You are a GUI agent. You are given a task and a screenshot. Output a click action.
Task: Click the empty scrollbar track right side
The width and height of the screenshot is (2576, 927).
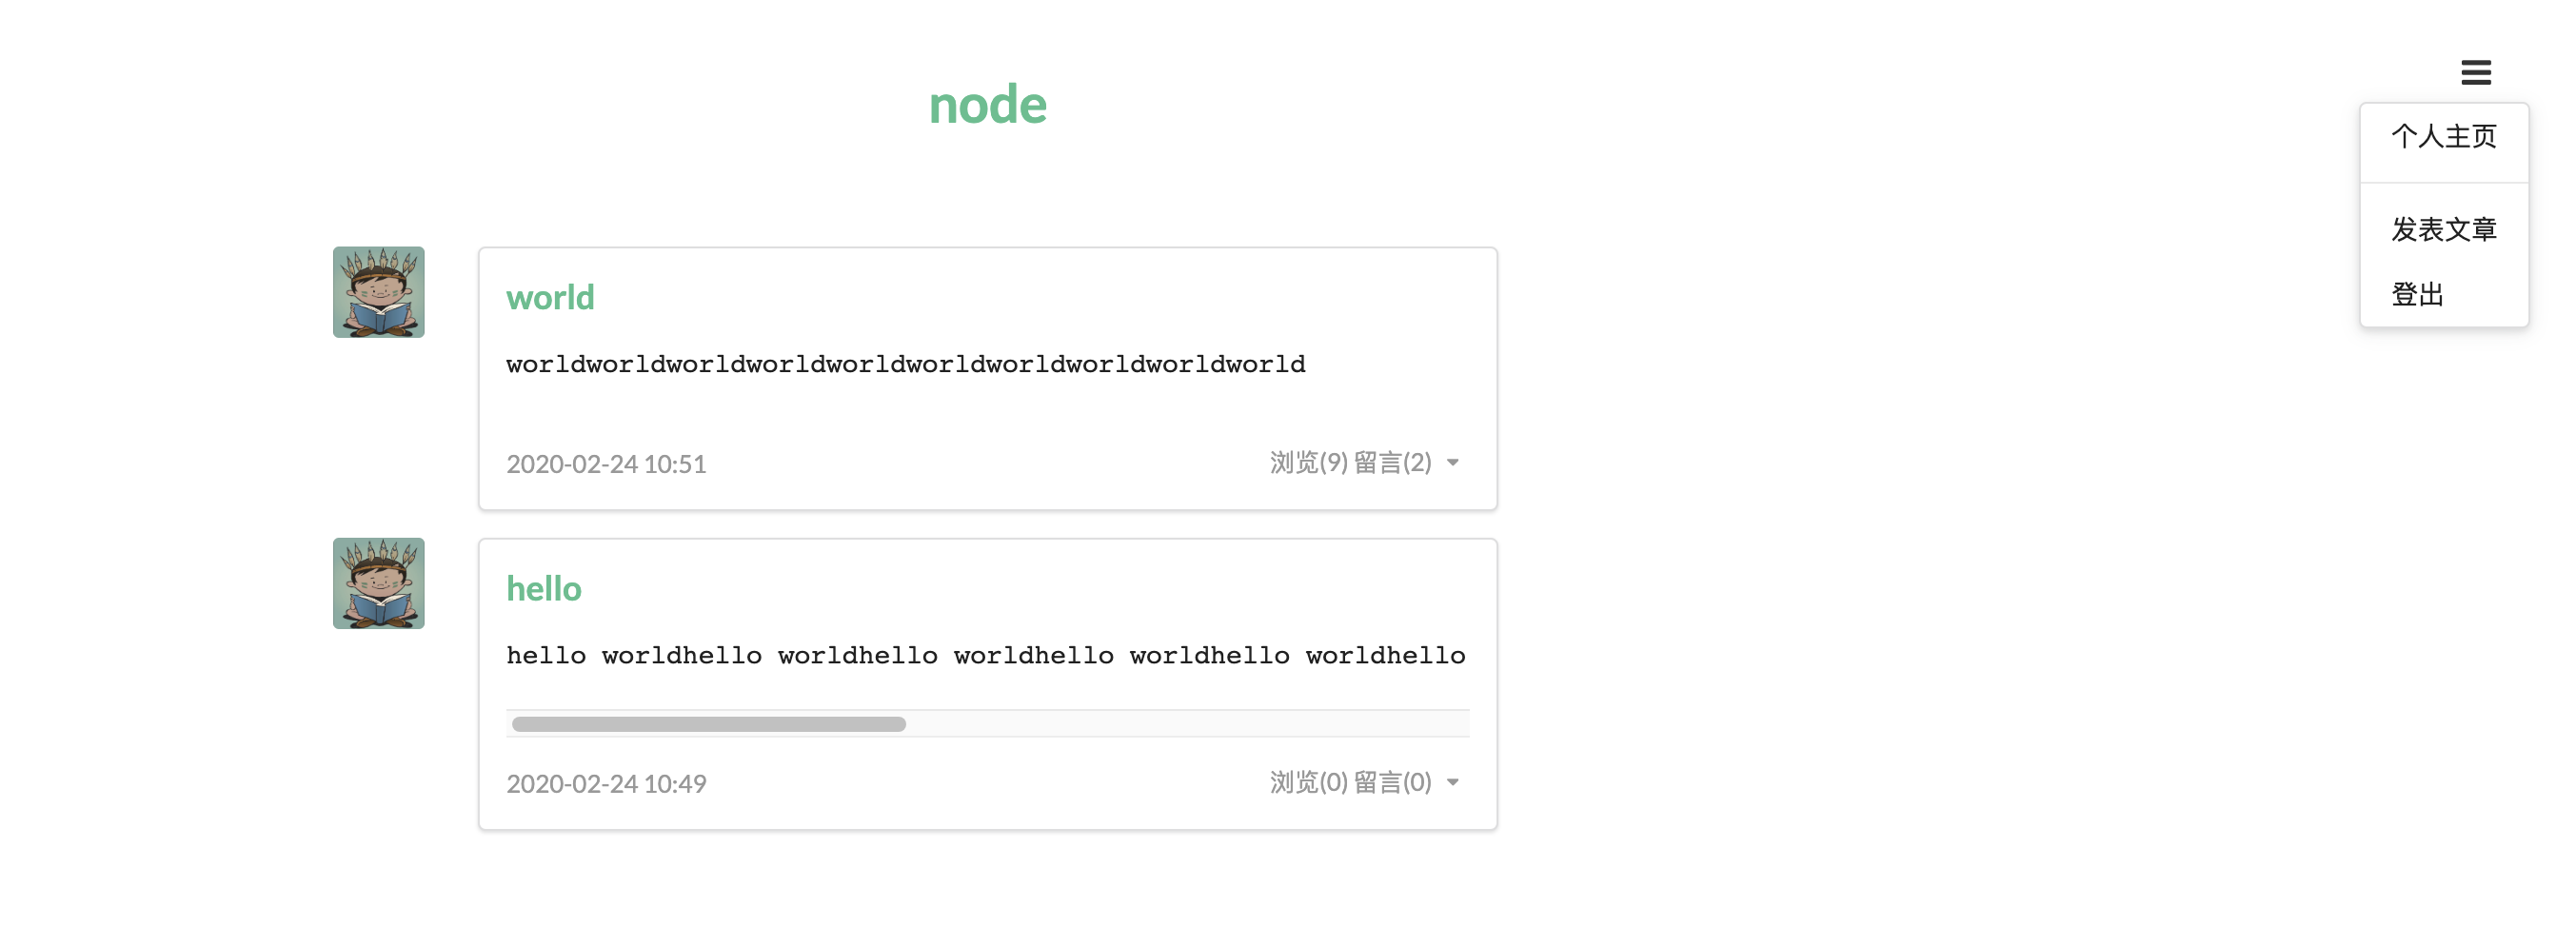[x=1188, y=724]
